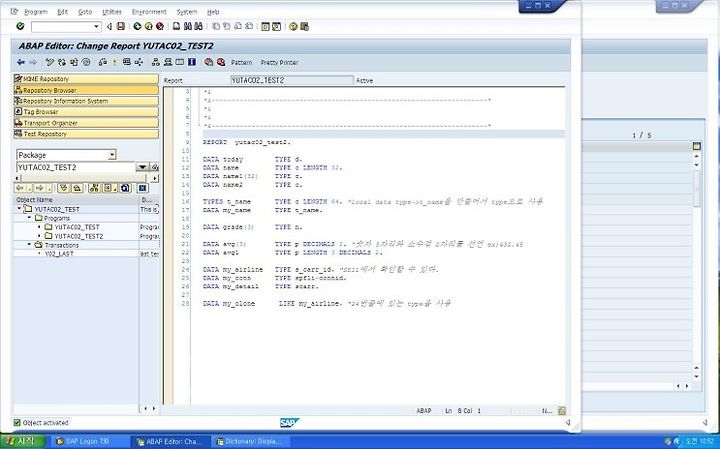Open the System menu
This screenshot has height=449, width=720.
pos(187,12)
